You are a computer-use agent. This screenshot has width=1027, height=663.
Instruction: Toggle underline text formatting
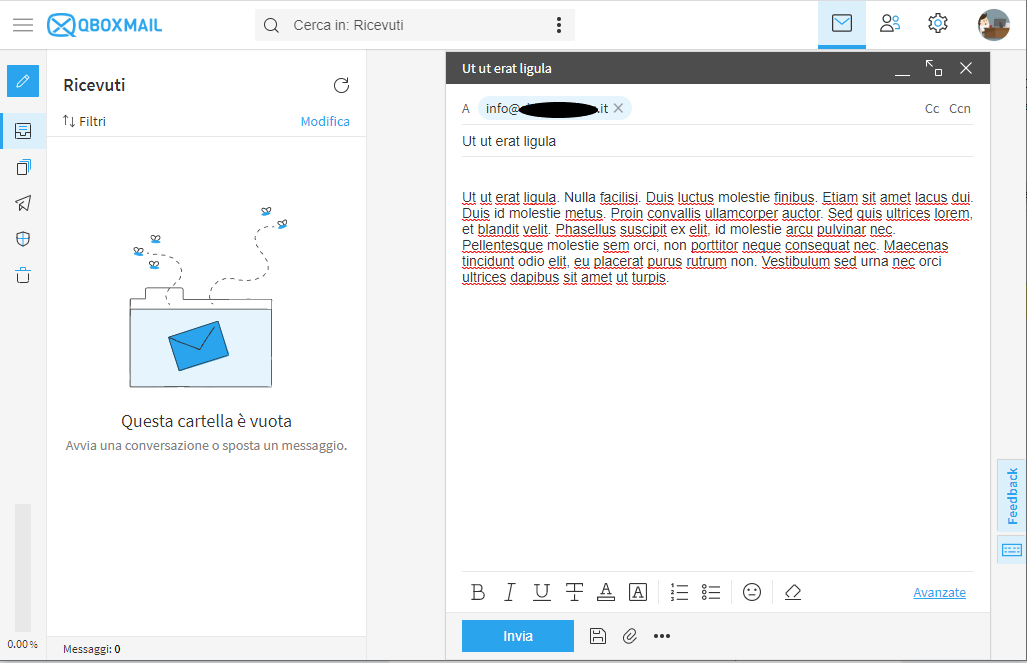[x=541, y=592]
